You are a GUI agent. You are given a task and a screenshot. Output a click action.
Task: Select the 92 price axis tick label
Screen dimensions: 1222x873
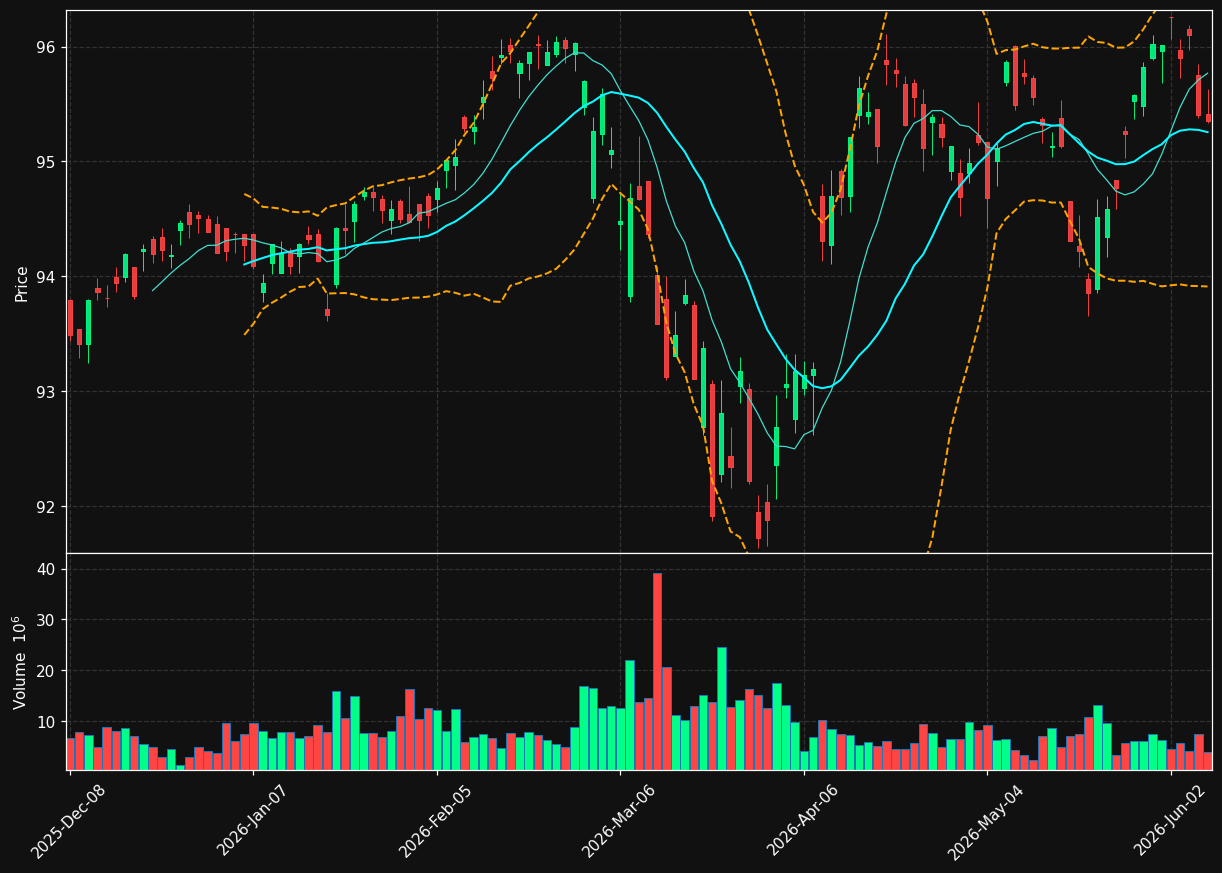pyautogui.click(x=48, y=507)
